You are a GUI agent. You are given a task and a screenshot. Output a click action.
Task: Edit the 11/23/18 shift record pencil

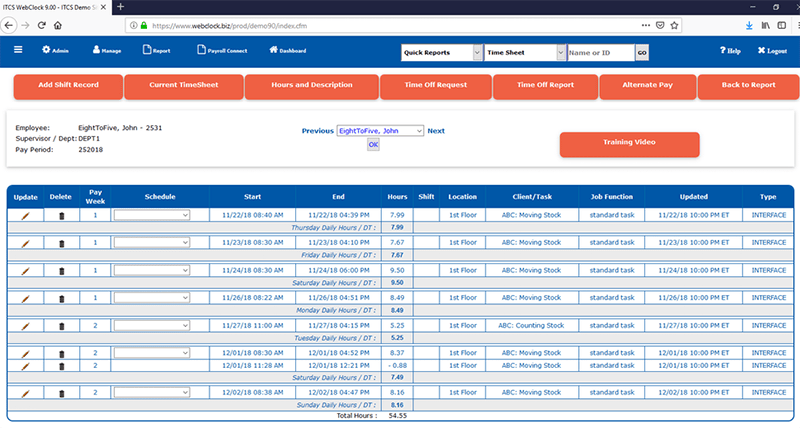25,243
